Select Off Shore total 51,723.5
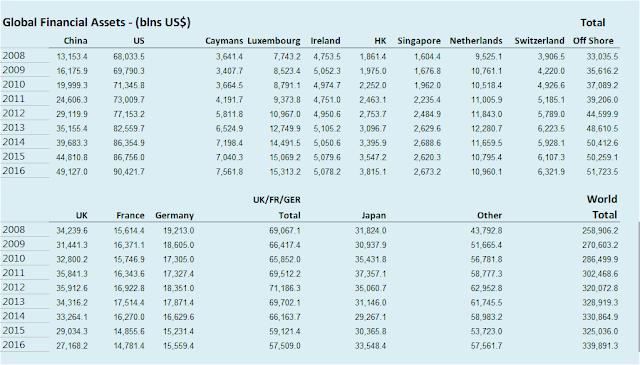 pos(602,172)
